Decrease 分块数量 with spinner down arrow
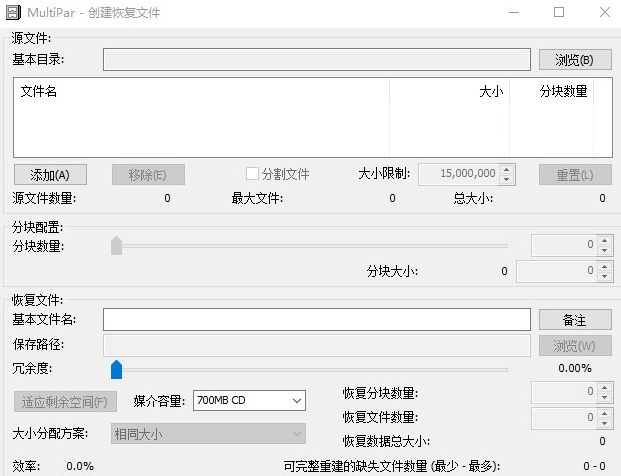The image size is (621, 476). (604, 251)
